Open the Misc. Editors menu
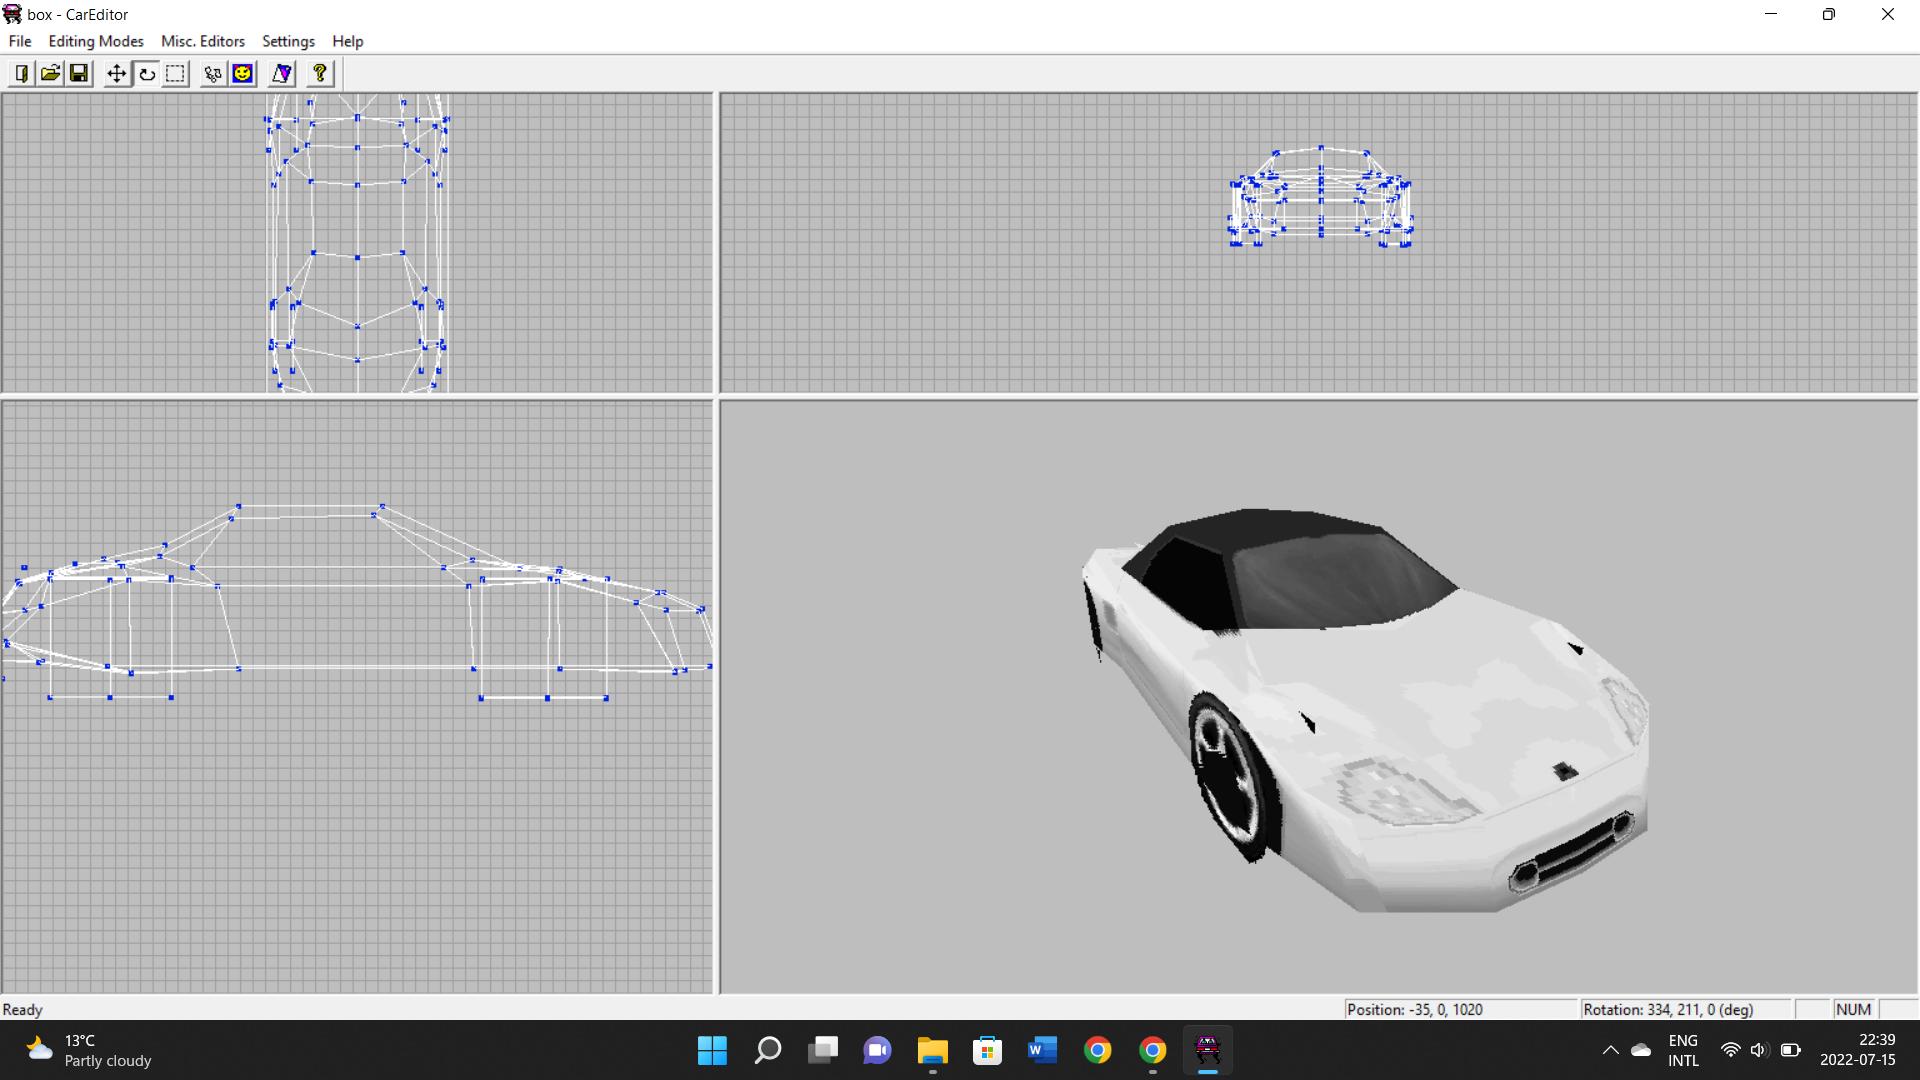The image size is (1920, 1080). (x=203, y=41)
